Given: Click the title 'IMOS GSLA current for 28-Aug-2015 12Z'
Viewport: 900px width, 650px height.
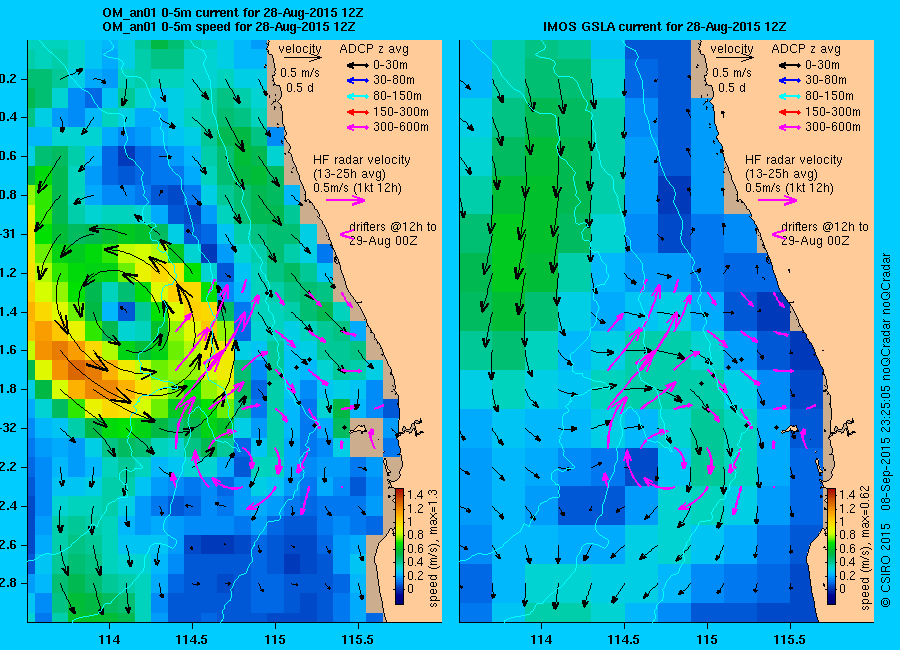Looking at the screenshot, I should click(664, 27).
